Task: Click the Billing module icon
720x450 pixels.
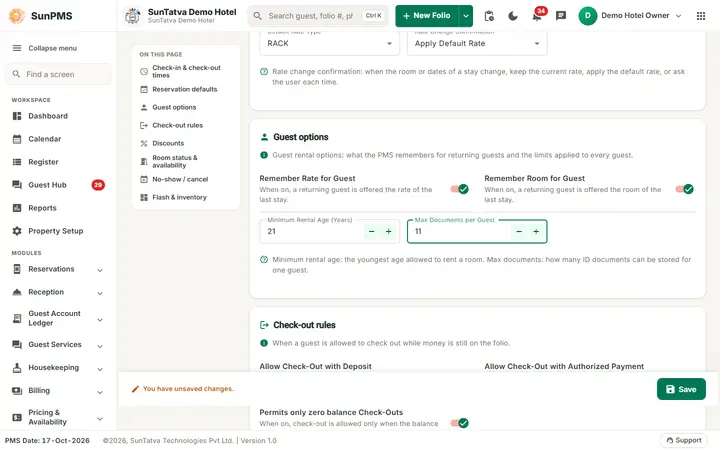Action: (17, 391)
